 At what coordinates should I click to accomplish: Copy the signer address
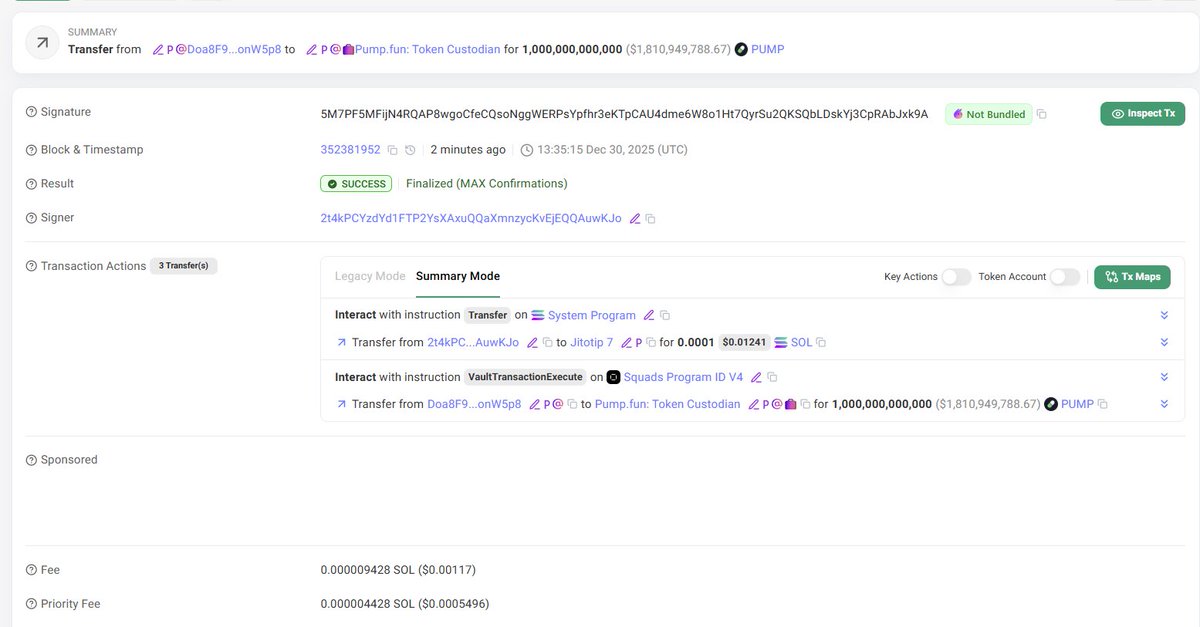click(x=651, y=218)
